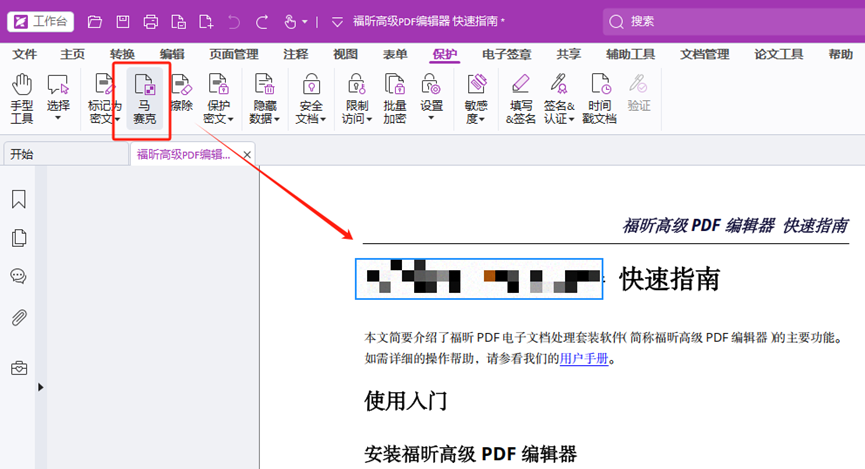The width and height of the screenshot is (865, 469).
Task: Open the attachments paperclip panel
Action: 18,318
